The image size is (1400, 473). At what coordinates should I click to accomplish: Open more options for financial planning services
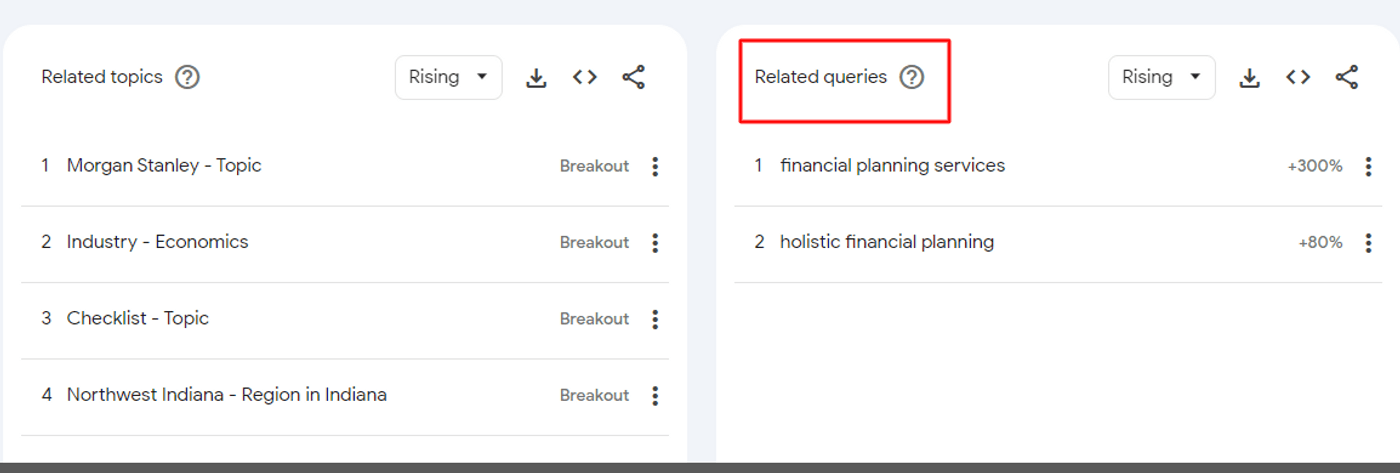(x=1368, y=166)
